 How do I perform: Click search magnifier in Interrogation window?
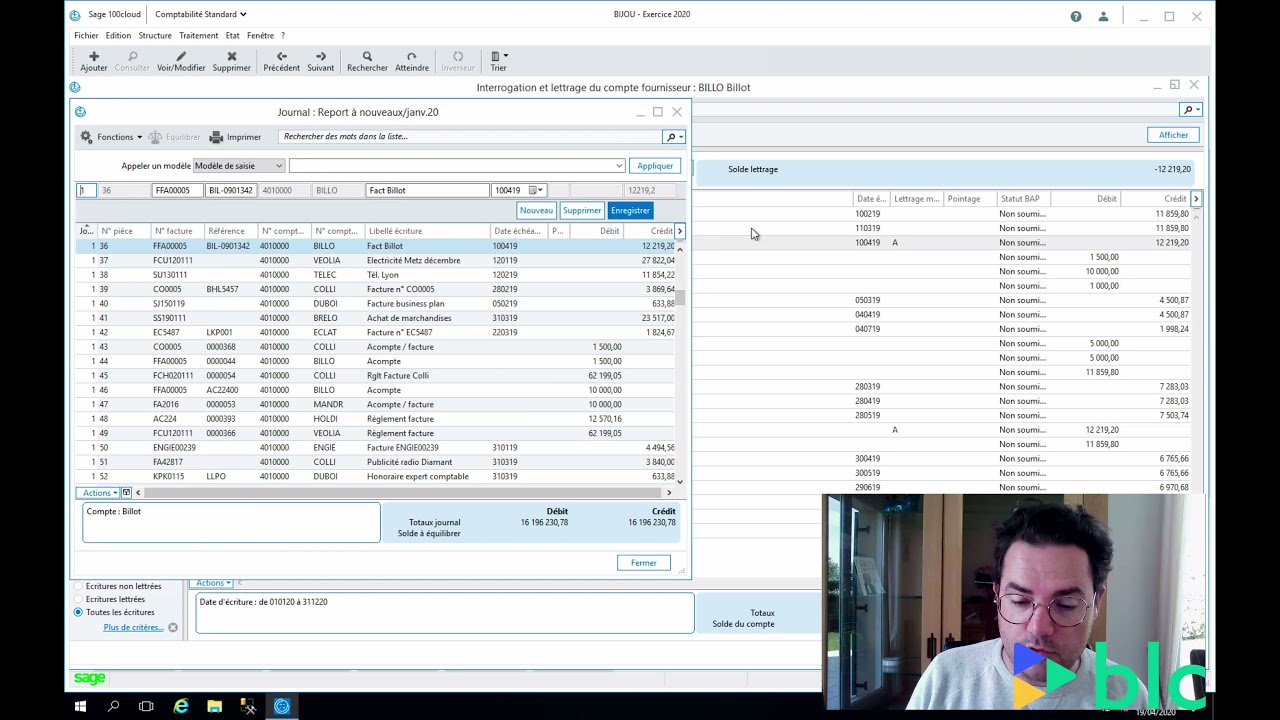point(1190,110)
